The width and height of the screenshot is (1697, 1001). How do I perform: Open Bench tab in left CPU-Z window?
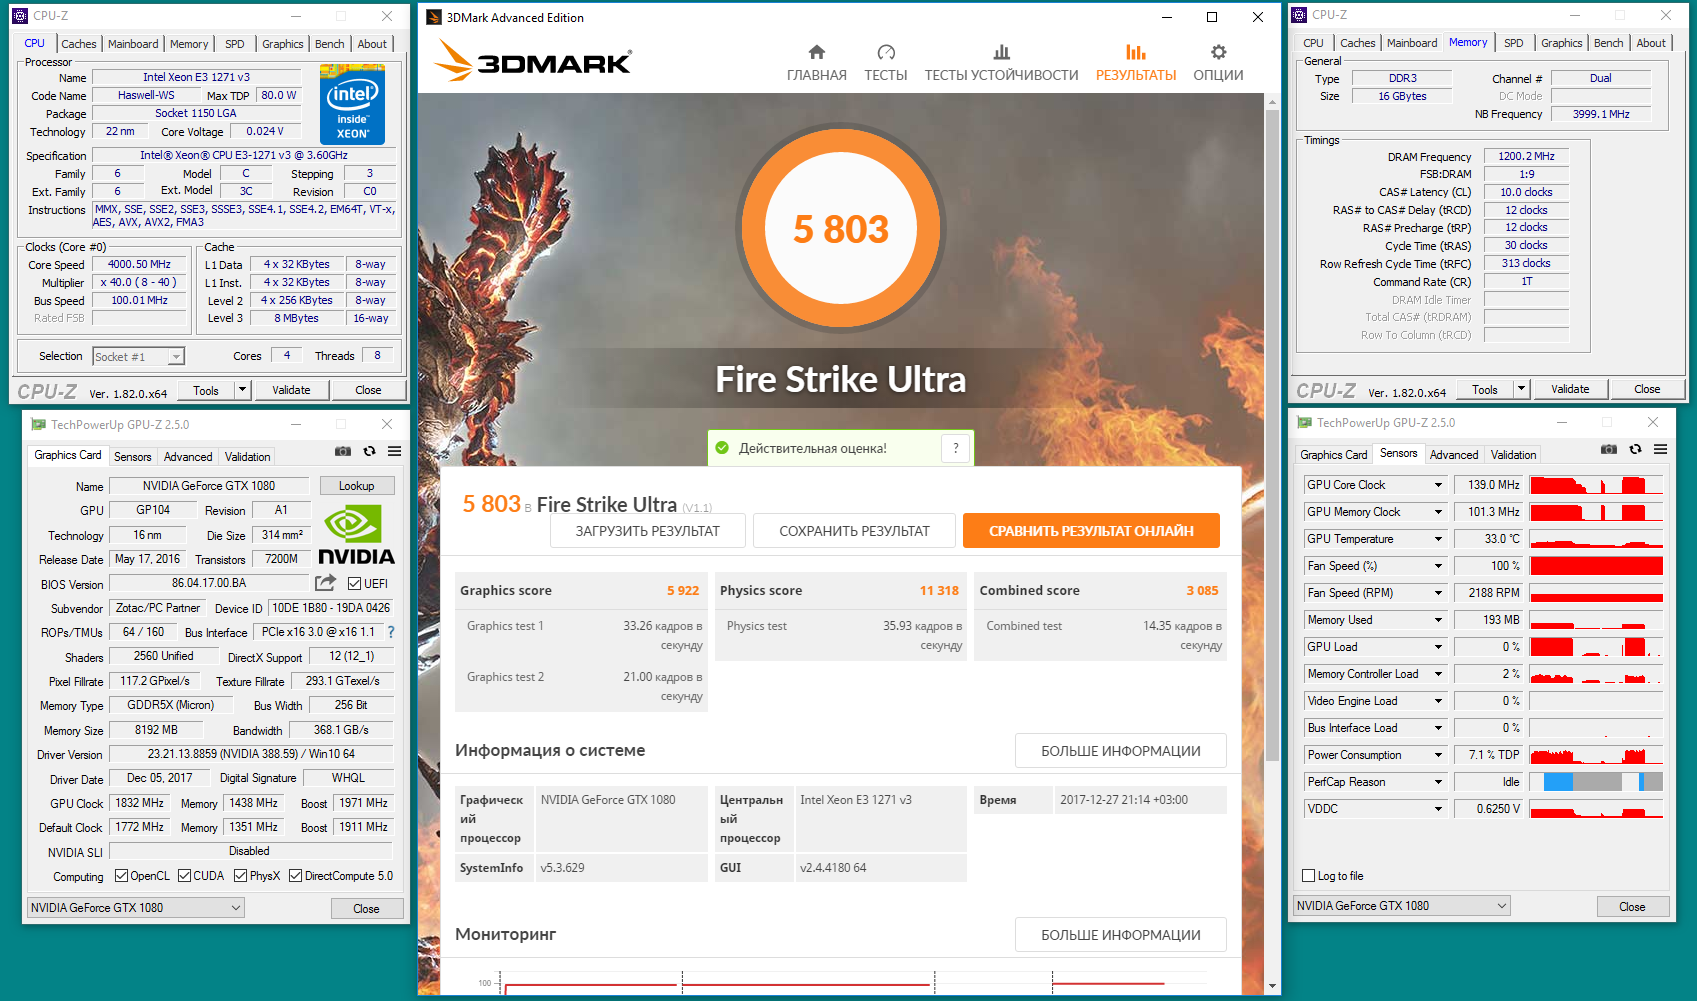point(329,44)
